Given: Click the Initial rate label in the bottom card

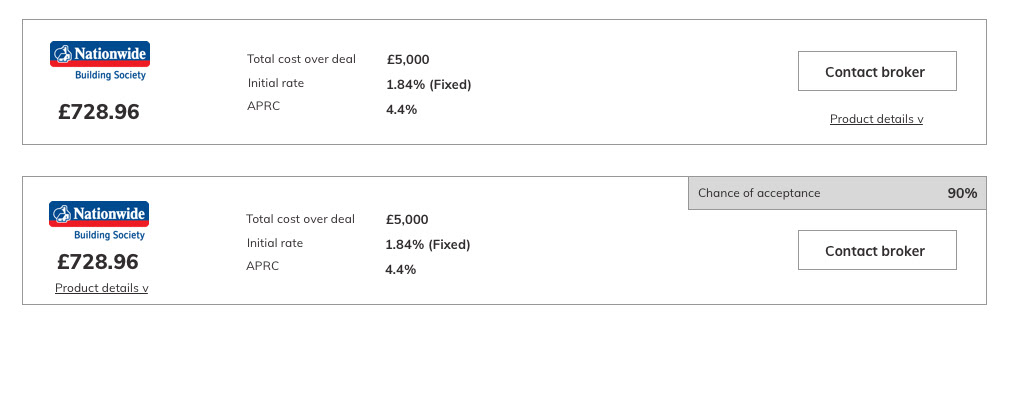Looking at the screenshot, I should click(275, 243).
